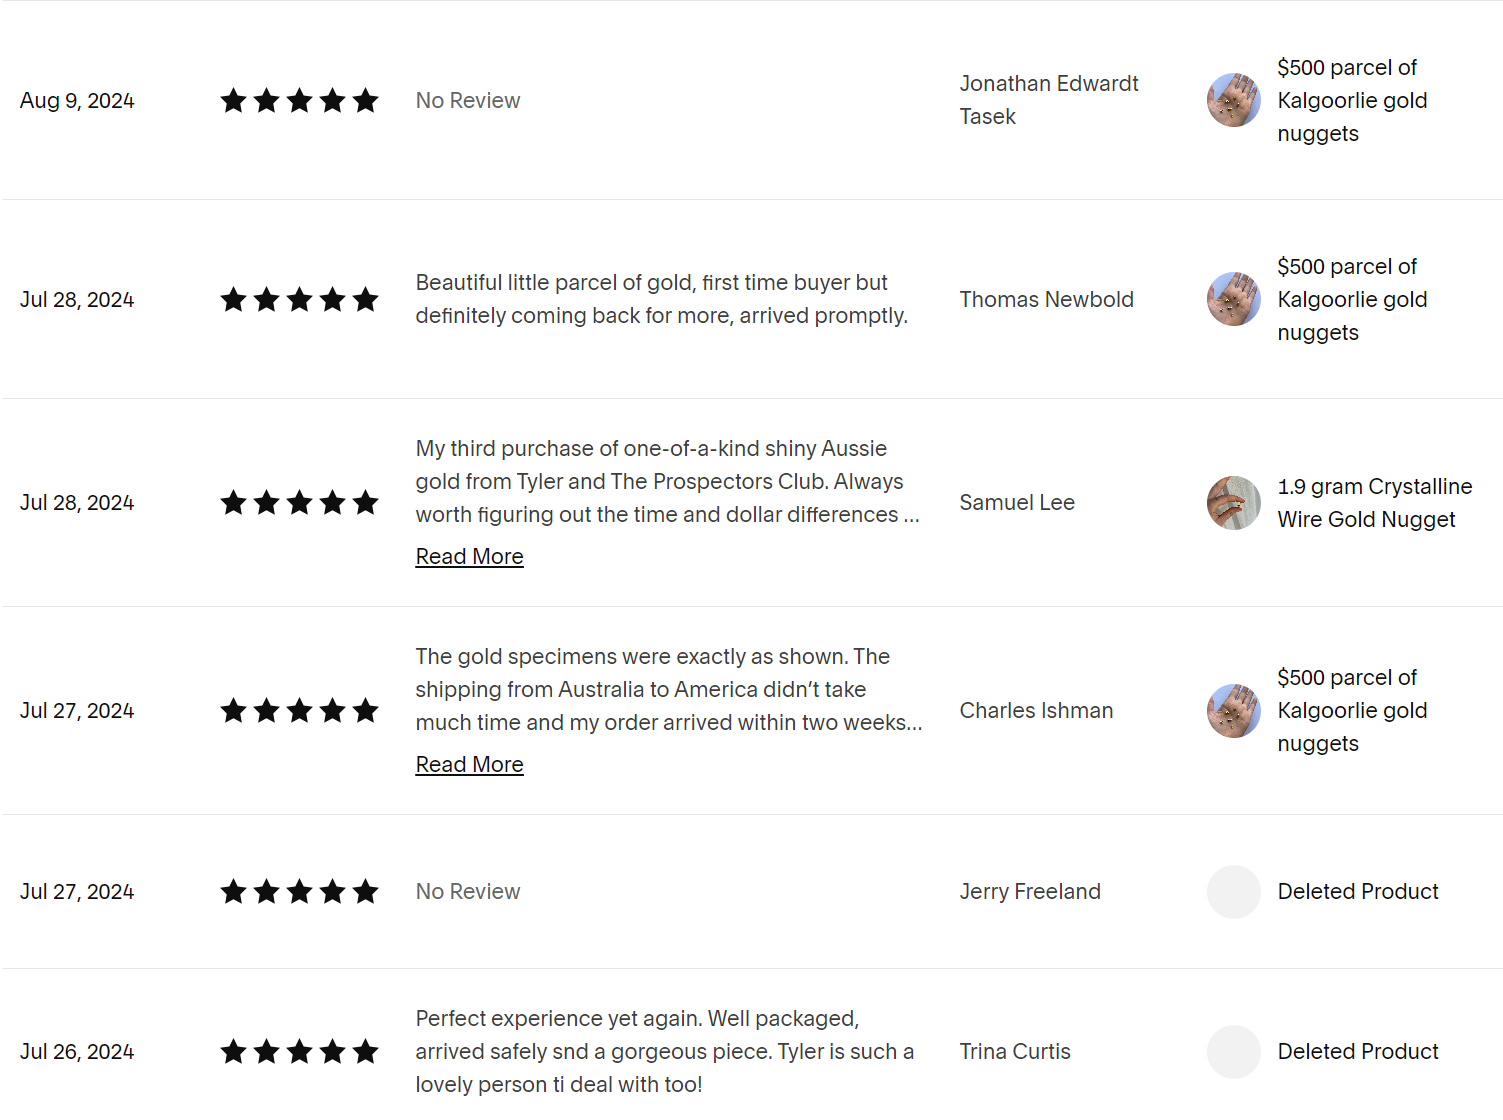Click Jerry Freeland's five-star rating
1503x1120 pixels.
click(299, 892)
